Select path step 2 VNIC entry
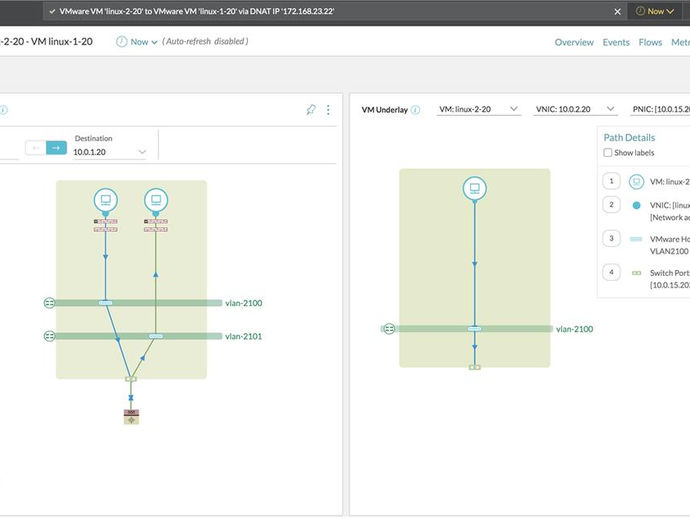 coord(646,211)
